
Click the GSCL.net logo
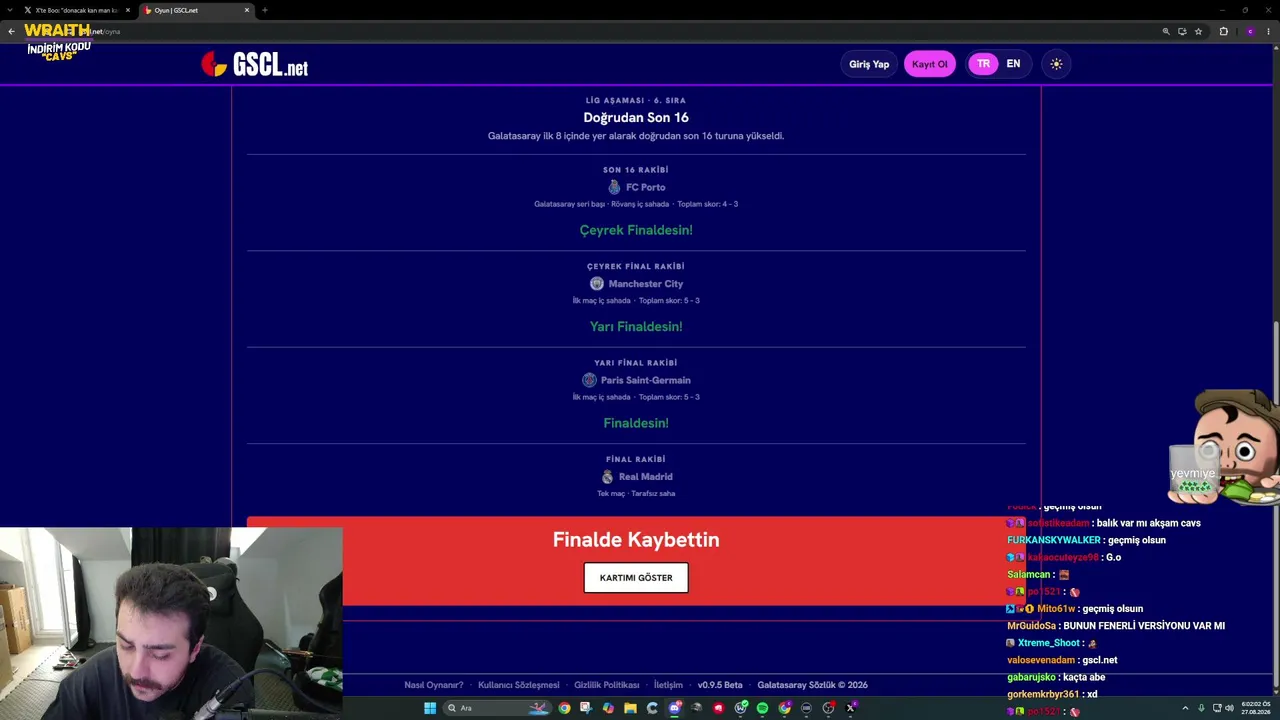[254, 65]
